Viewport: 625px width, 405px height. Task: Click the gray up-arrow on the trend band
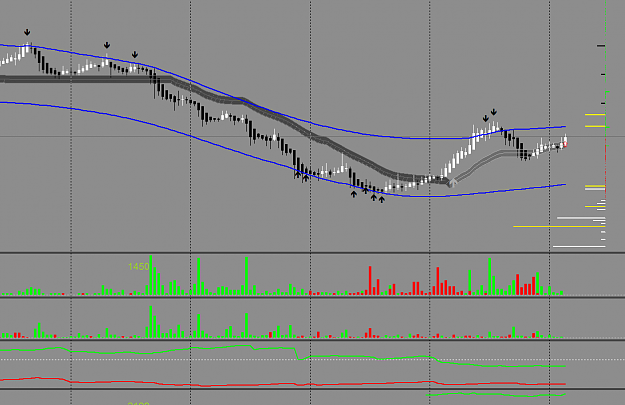(452, 183)
